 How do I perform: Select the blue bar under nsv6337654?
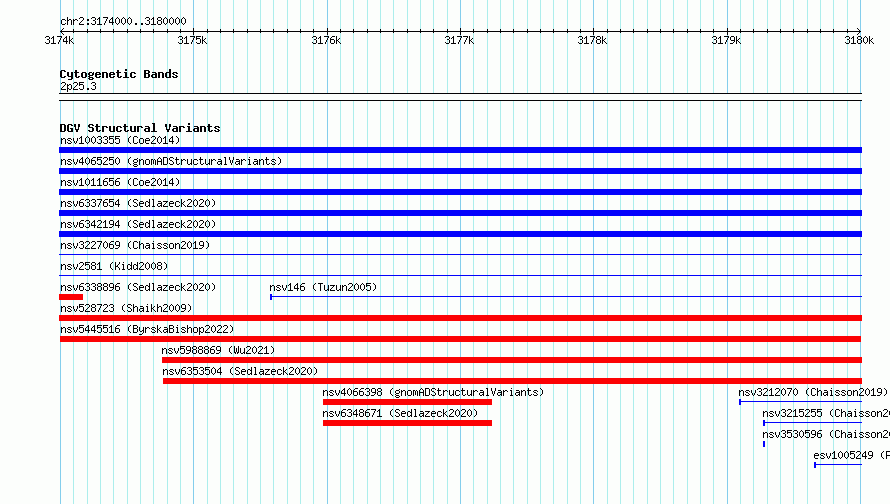(460, 213)
